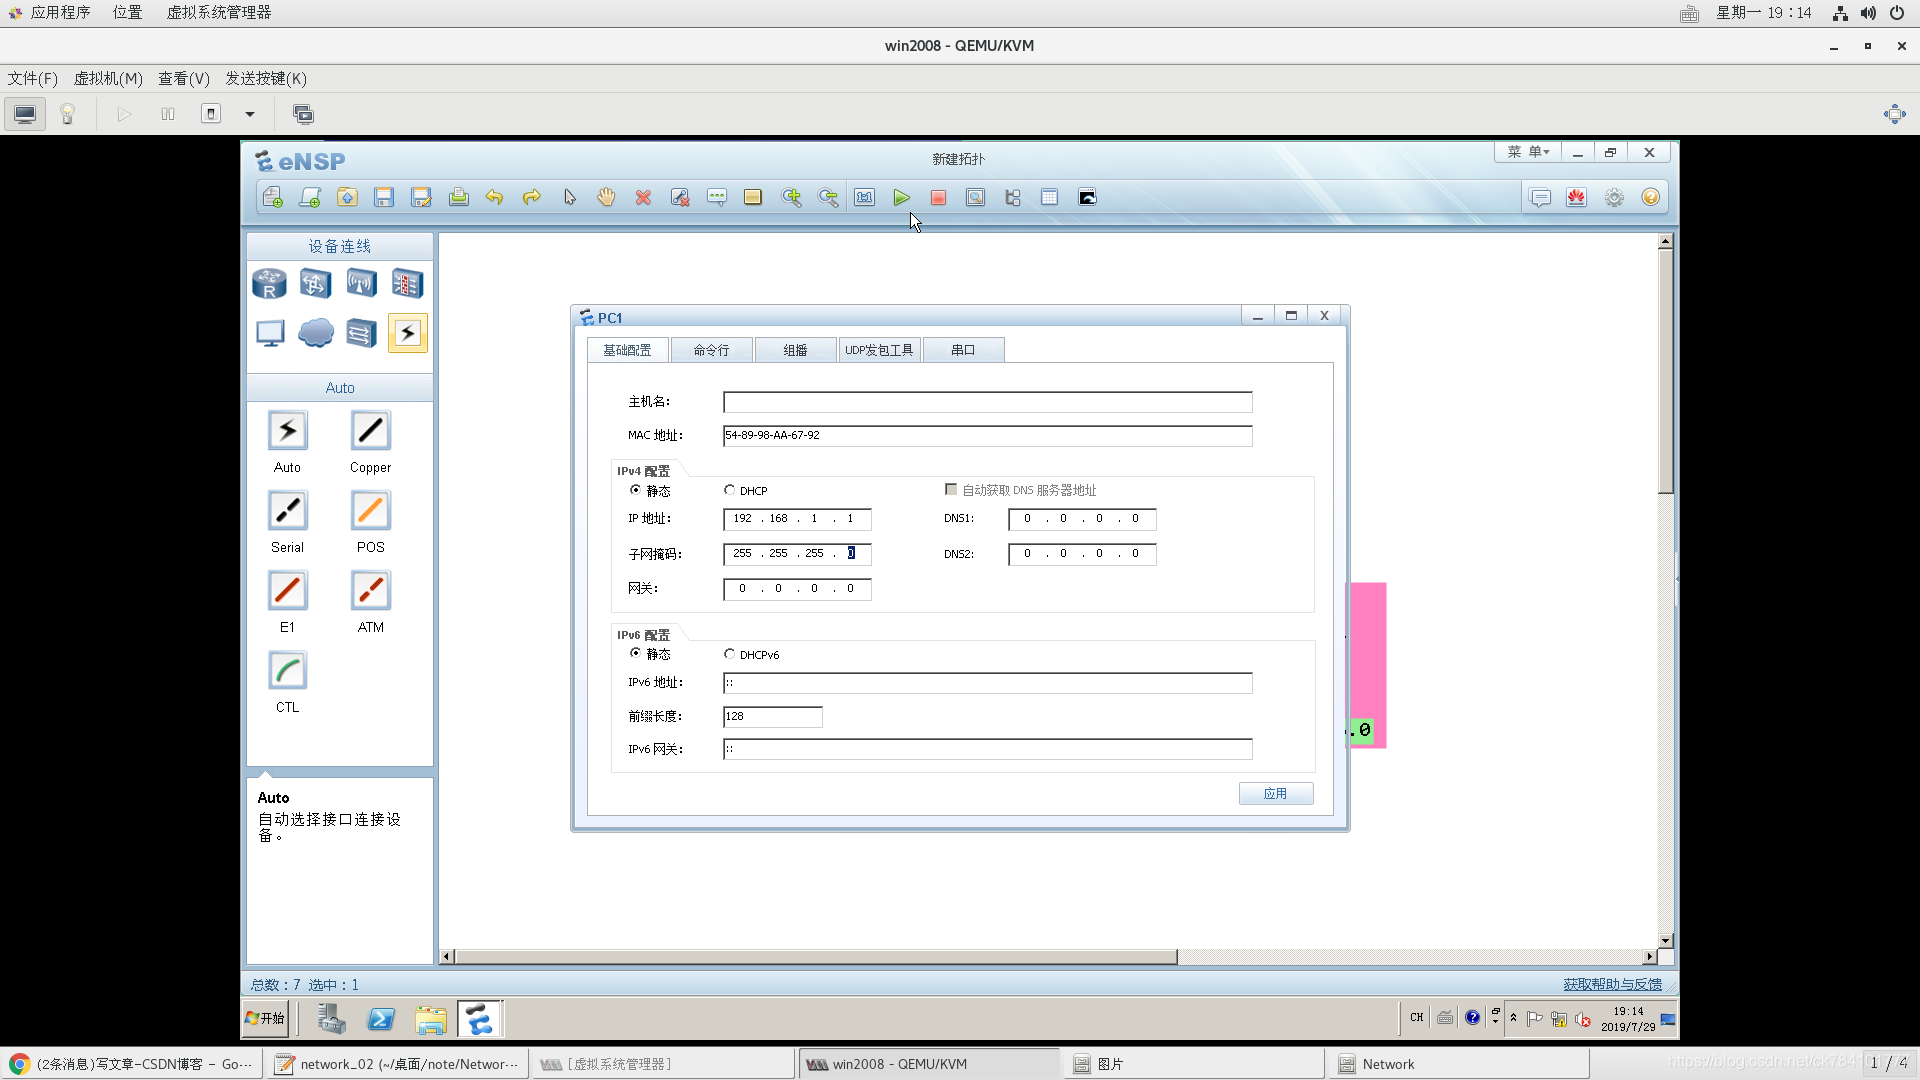Select the hand drag tool in toolbar
Image resolution: width=1920 pixels, height=1080 pixels.
pyautogui.click(x=606, y=198)
